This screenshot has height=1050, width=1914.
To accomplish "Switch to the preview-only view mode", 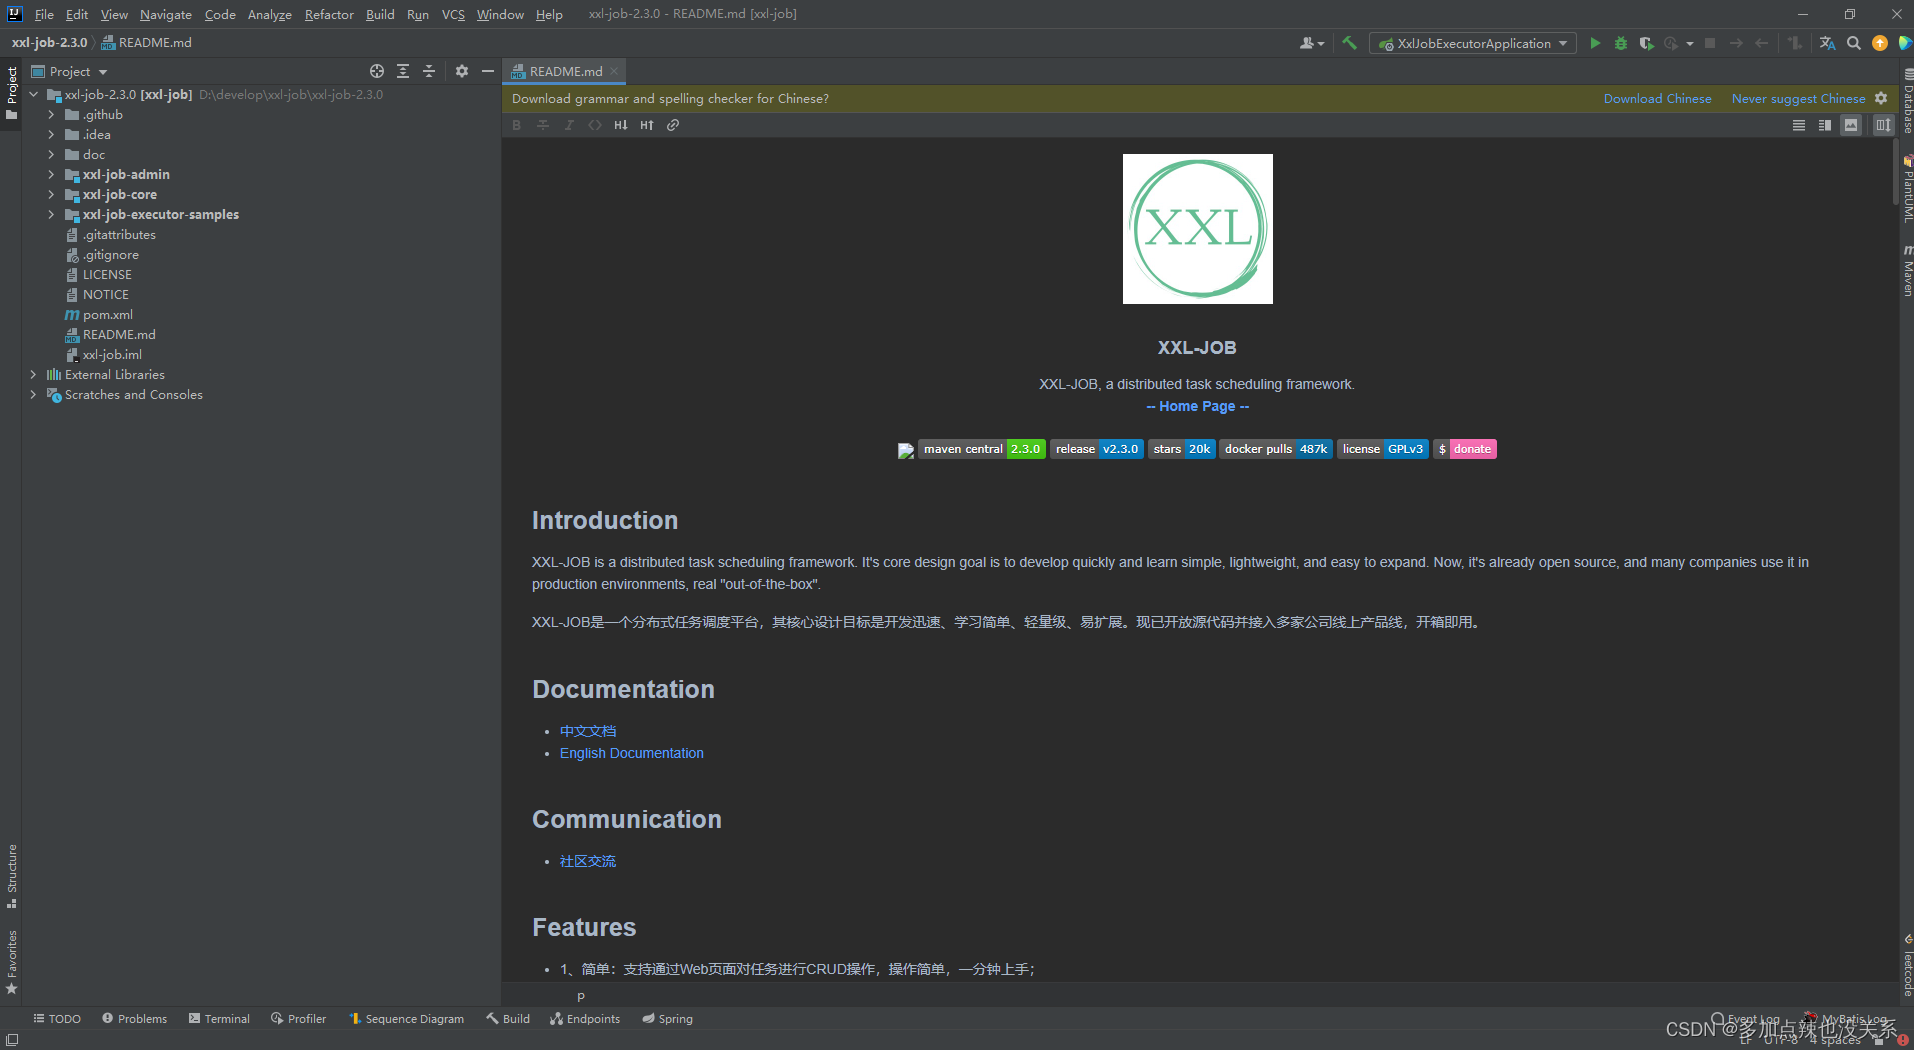I will point(1851,125).
